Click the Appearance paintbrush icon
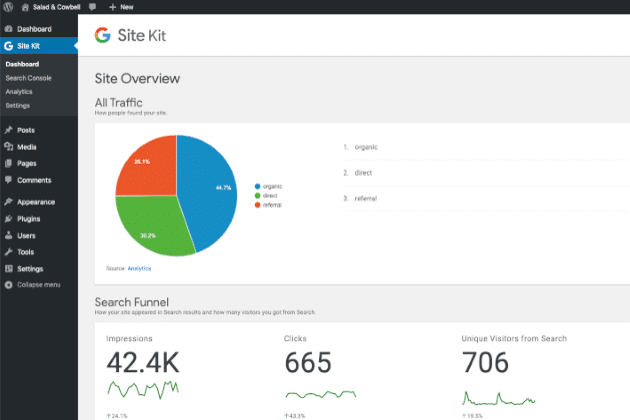The width and height of the screenshot is (630, 420). tap(8, 202)
